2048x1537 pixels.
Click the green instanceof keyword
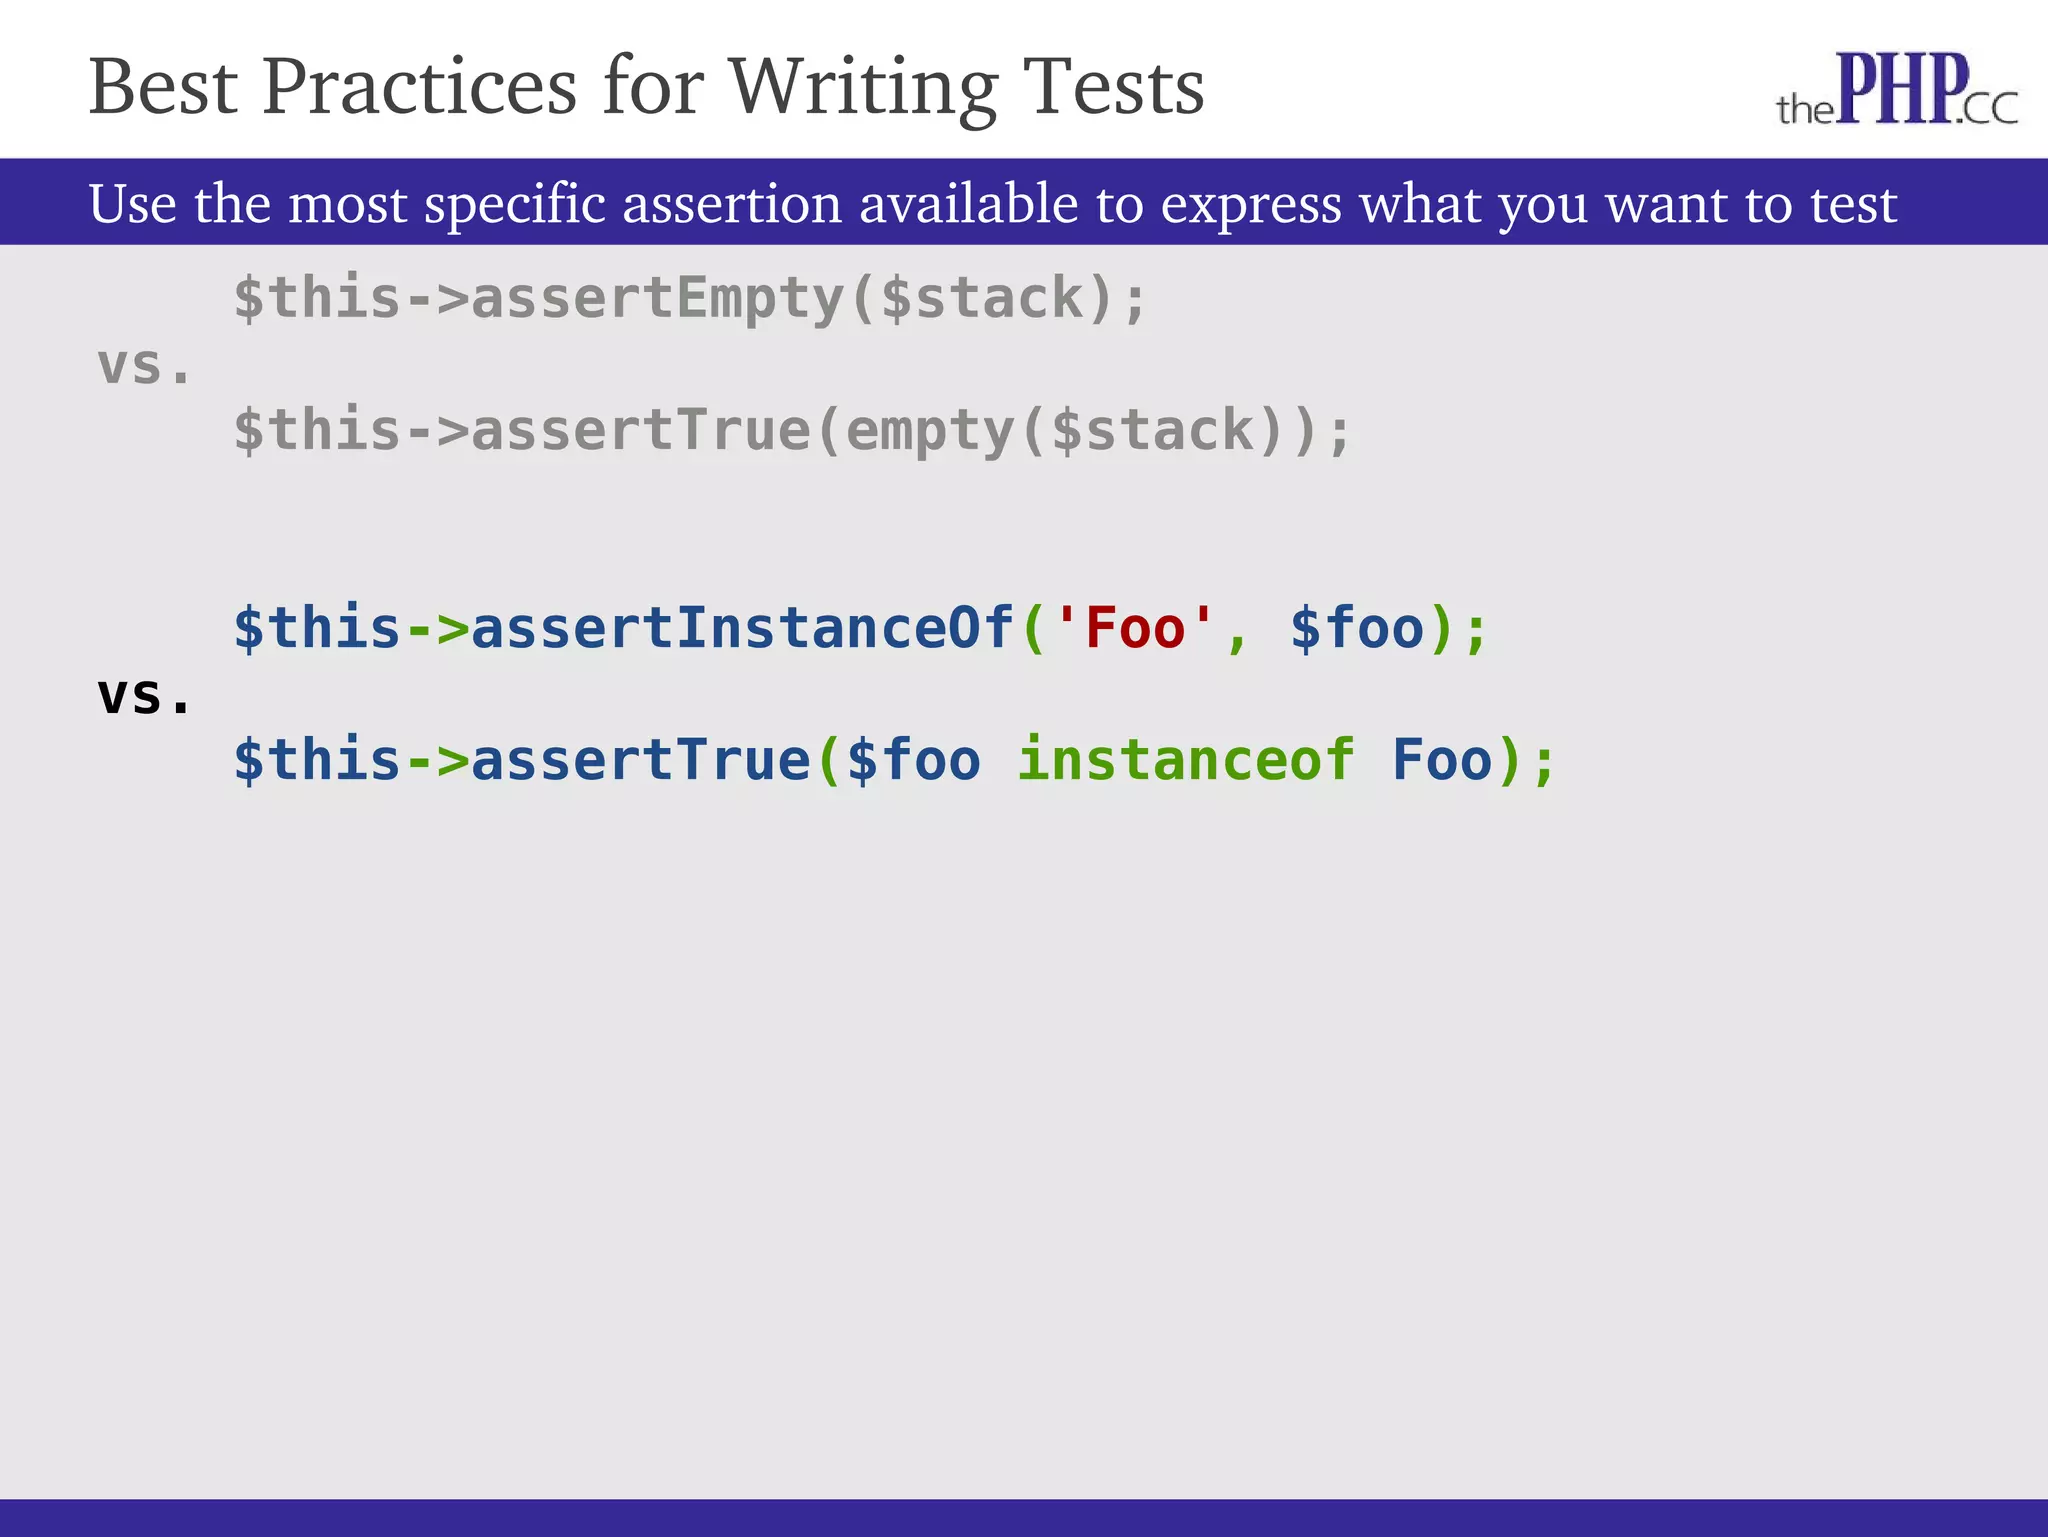click(x=1186, y=759)
